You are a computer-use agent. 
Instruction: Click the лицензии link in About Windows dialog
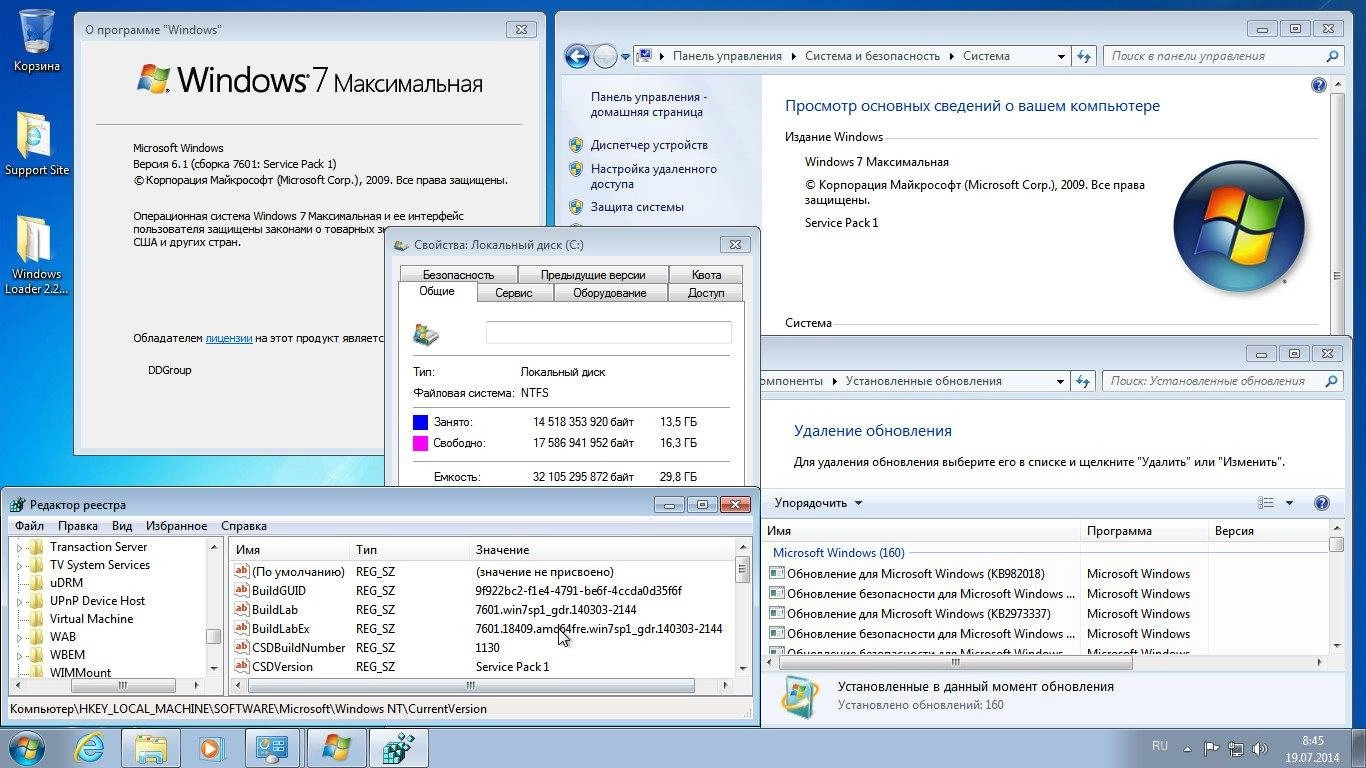228,338
